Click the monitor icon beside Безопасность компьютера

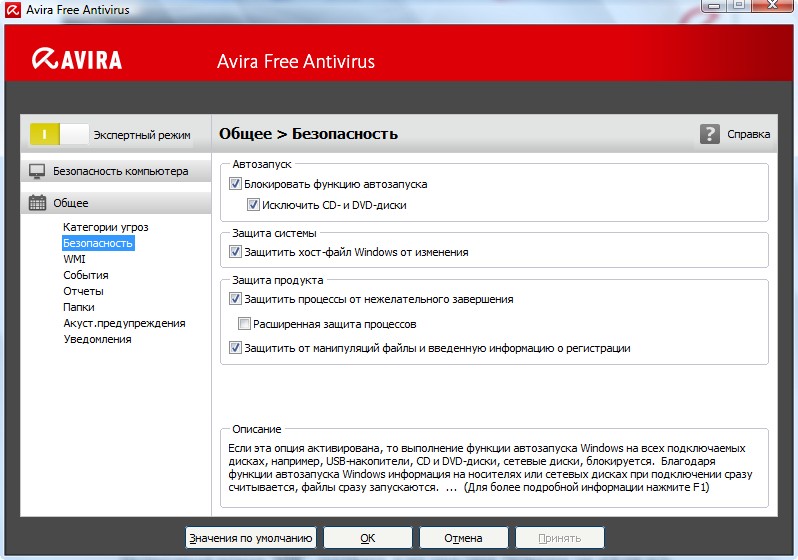pos(37,172)
